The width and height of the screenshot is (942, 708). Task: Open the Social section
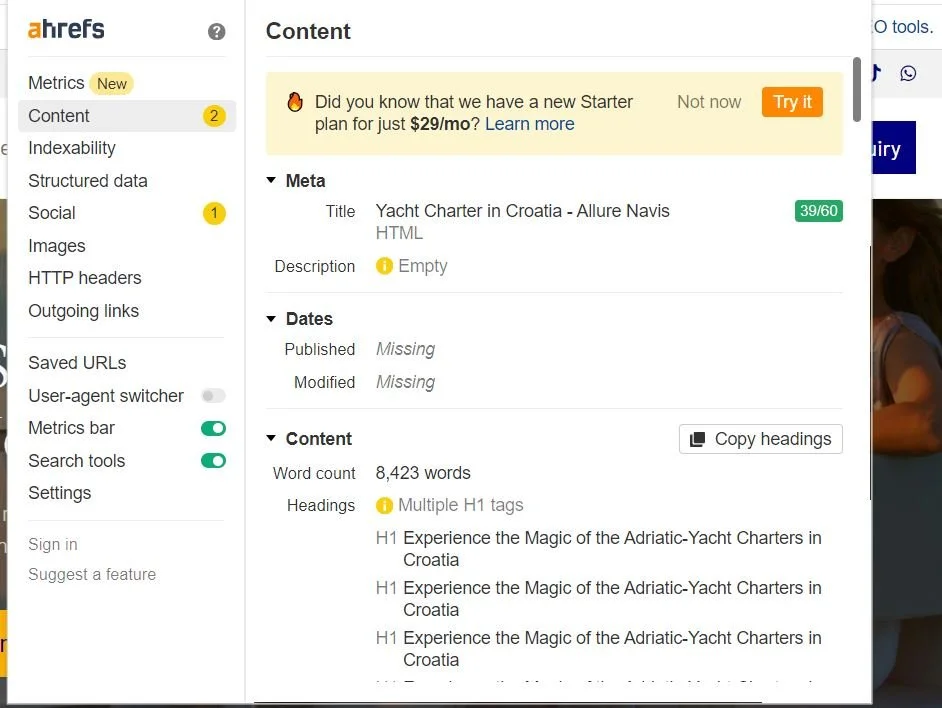52,213
